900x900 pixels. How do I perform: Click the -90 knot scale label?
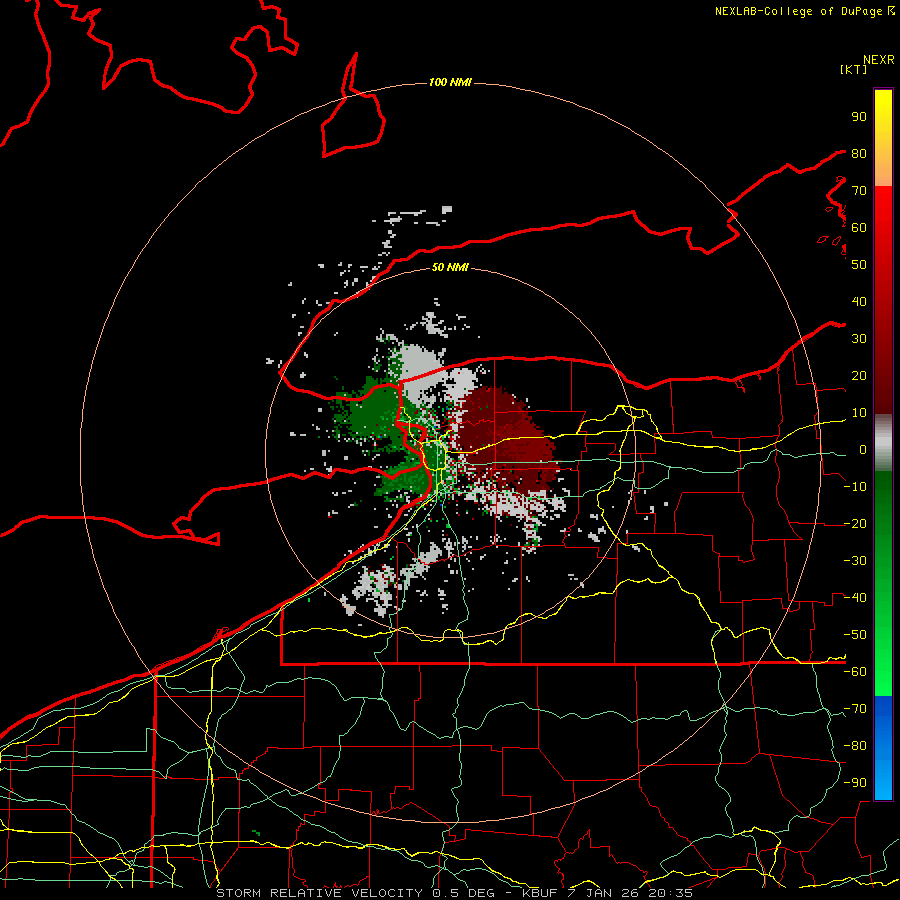[855, 783]
